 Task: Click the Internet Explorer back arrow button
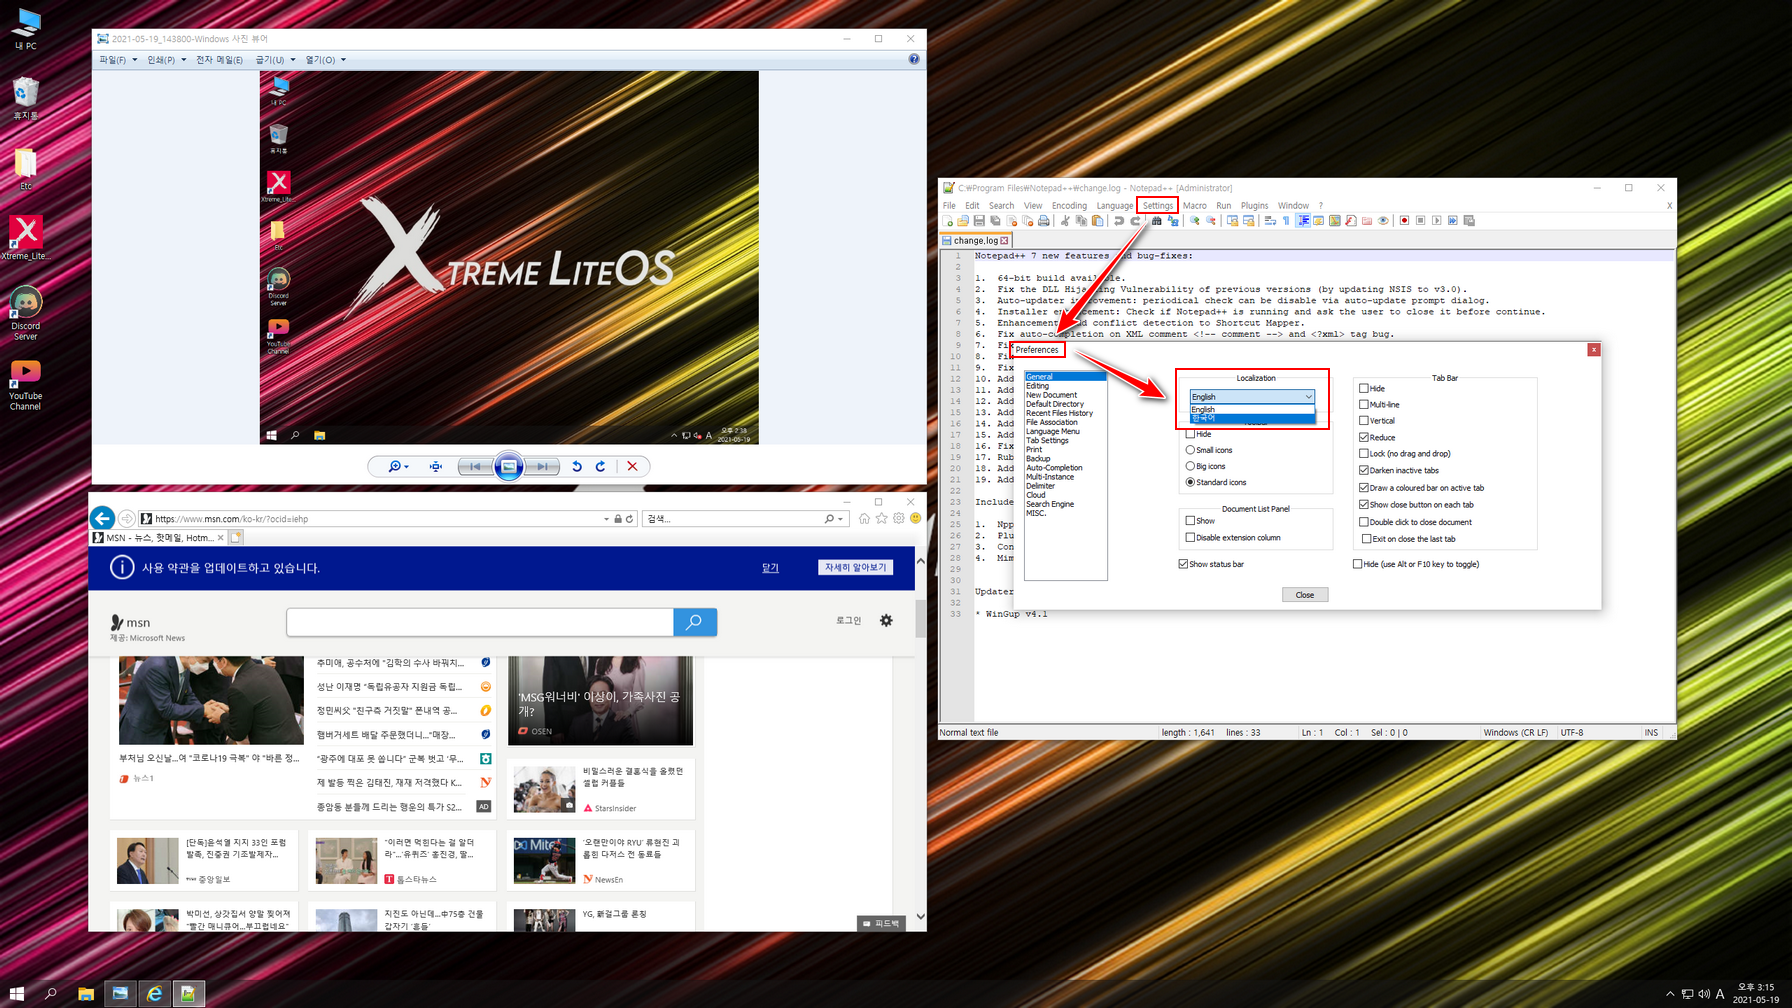point(102,518)
